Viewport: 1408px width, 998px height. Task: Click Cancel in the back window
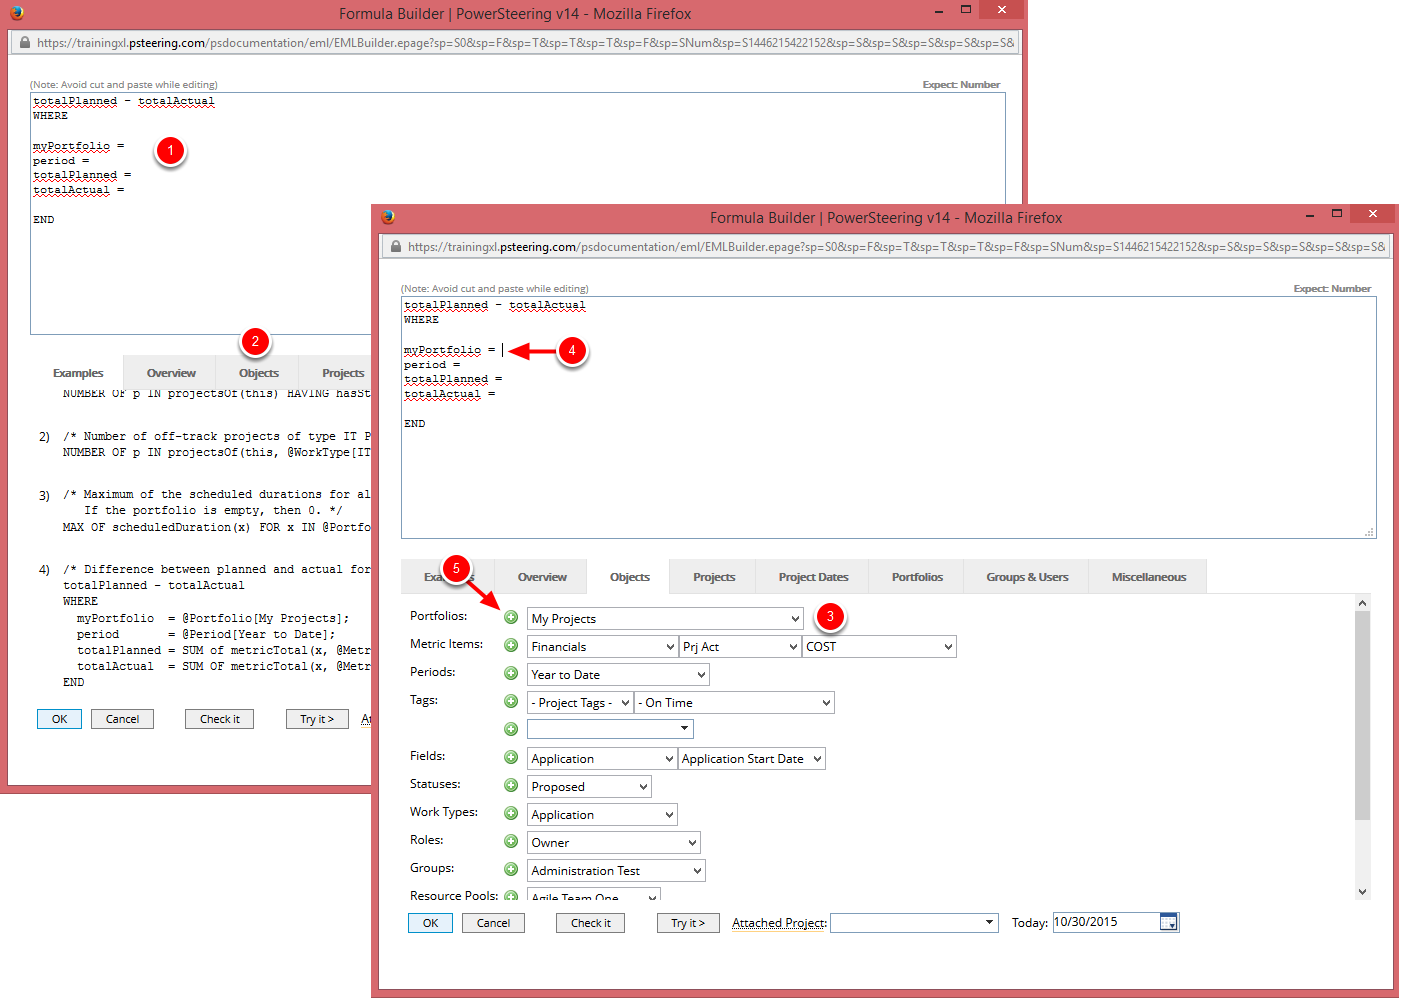click(122, 719)
